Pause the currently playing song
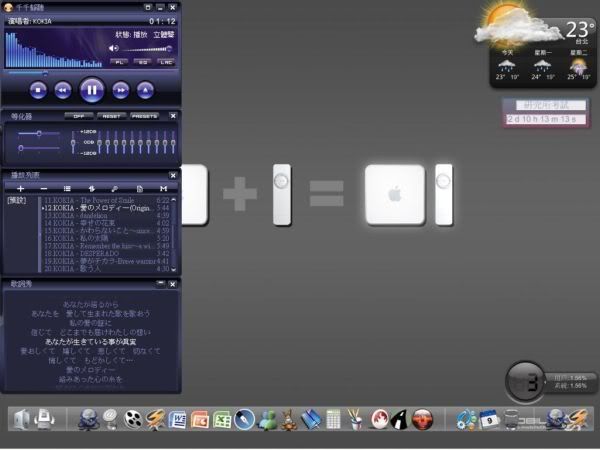Viewport: 600px width, 450px height. pos(91,90)
